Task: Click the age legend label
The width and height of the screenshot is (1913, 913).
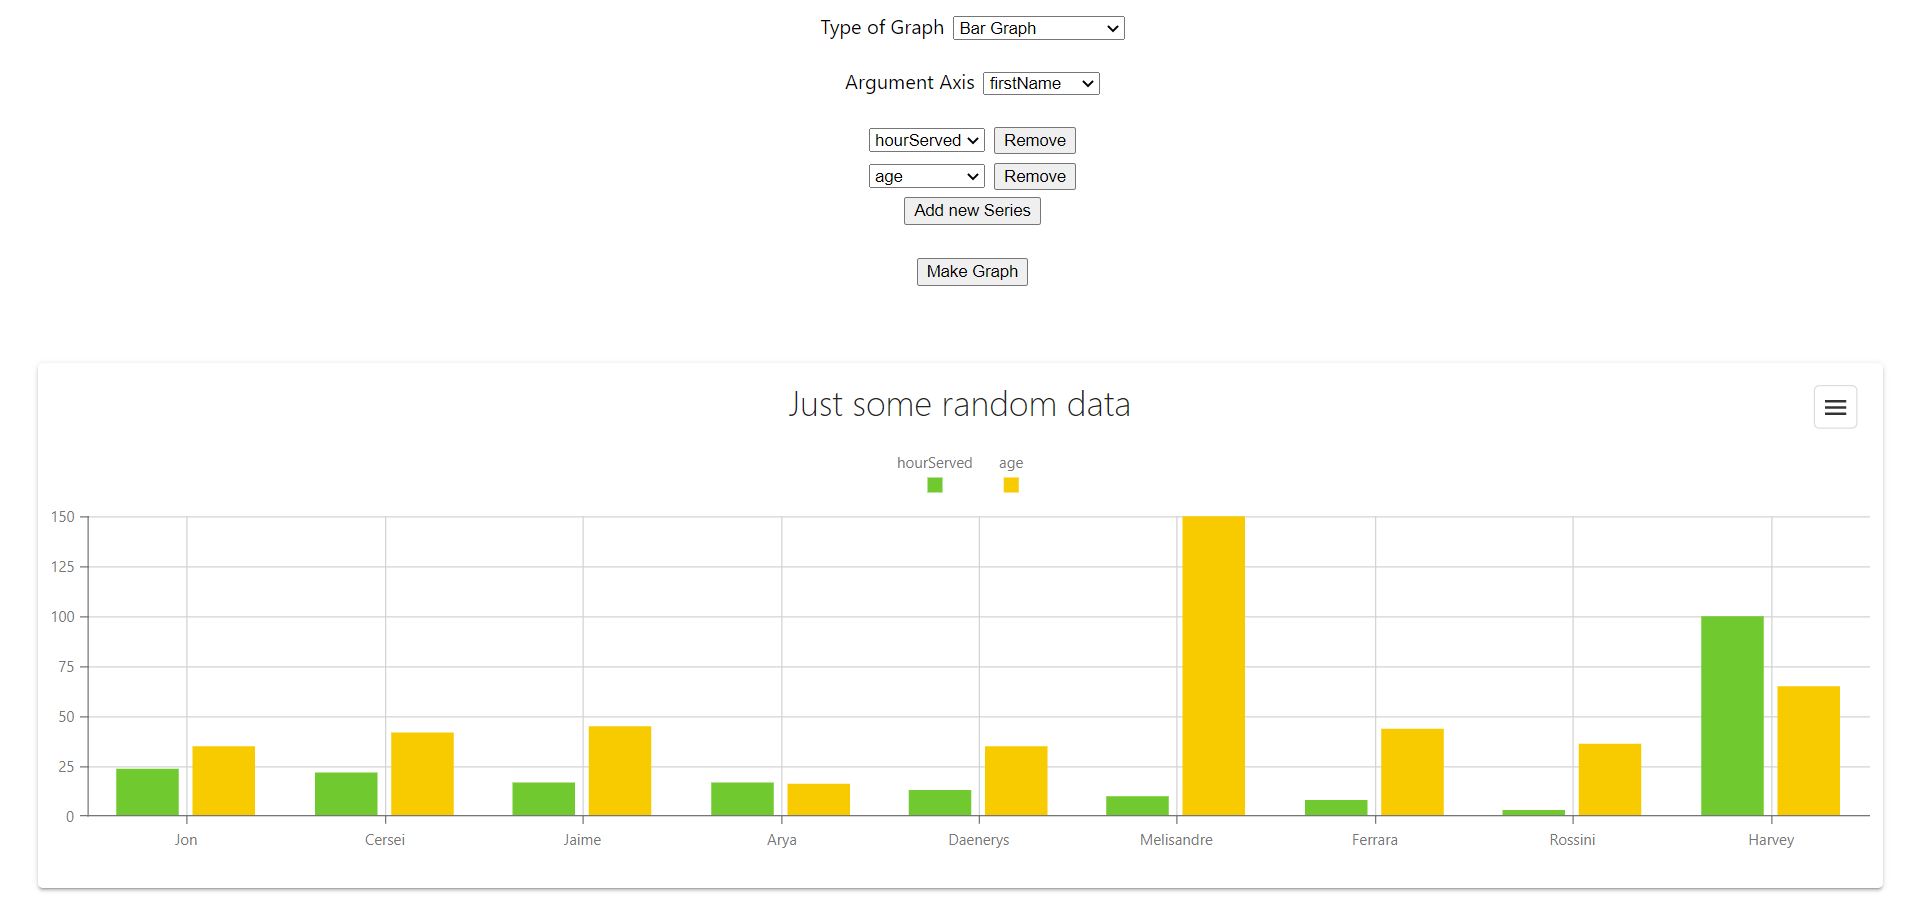Action: pos(1011,463)
